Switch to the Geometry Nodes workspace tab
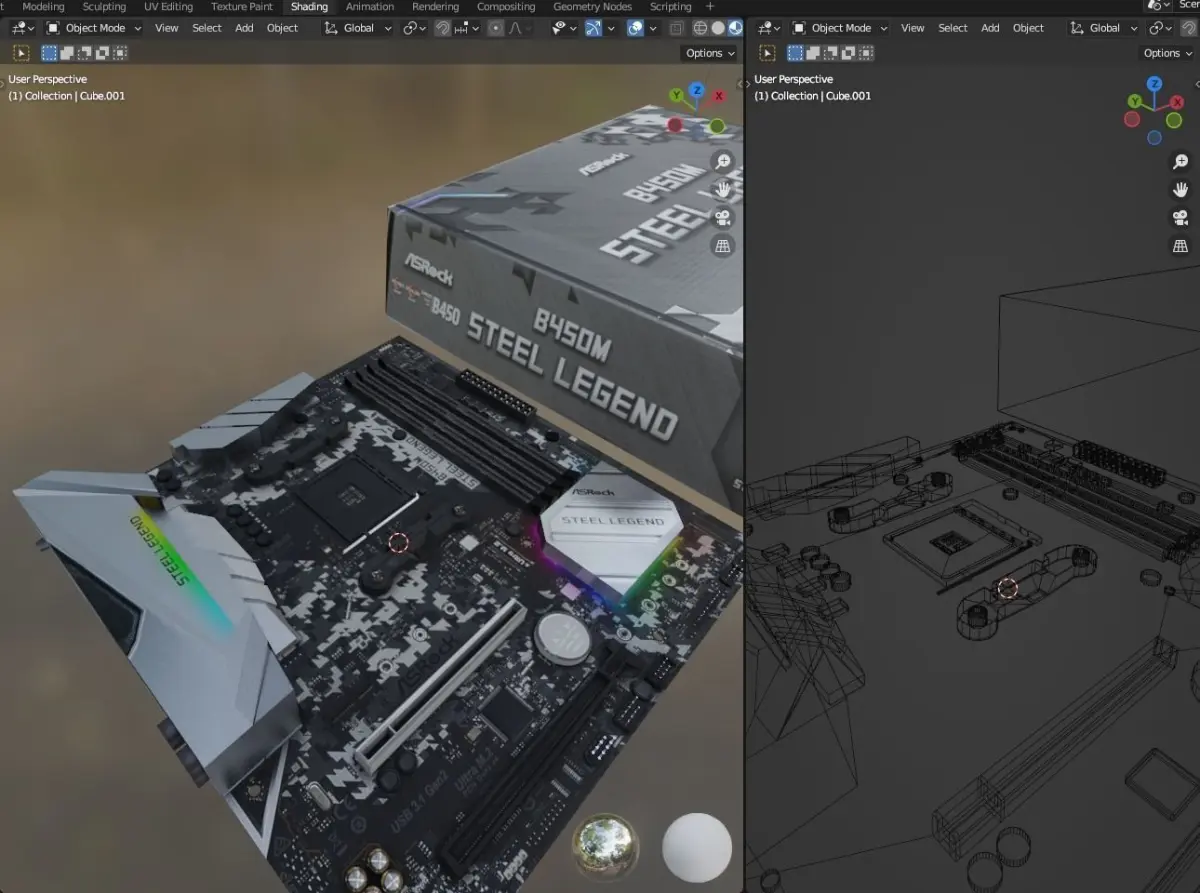Screen dimensions: 1200x893 click(593, 7)
